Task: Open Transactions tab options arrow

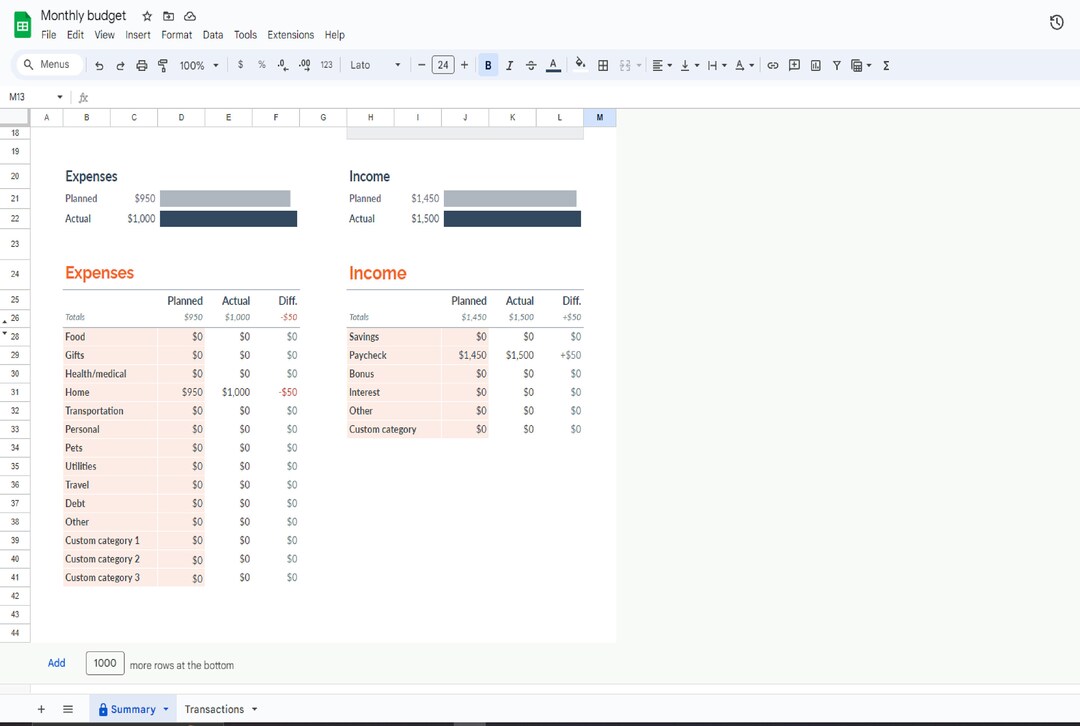Action: click(255, 709)
